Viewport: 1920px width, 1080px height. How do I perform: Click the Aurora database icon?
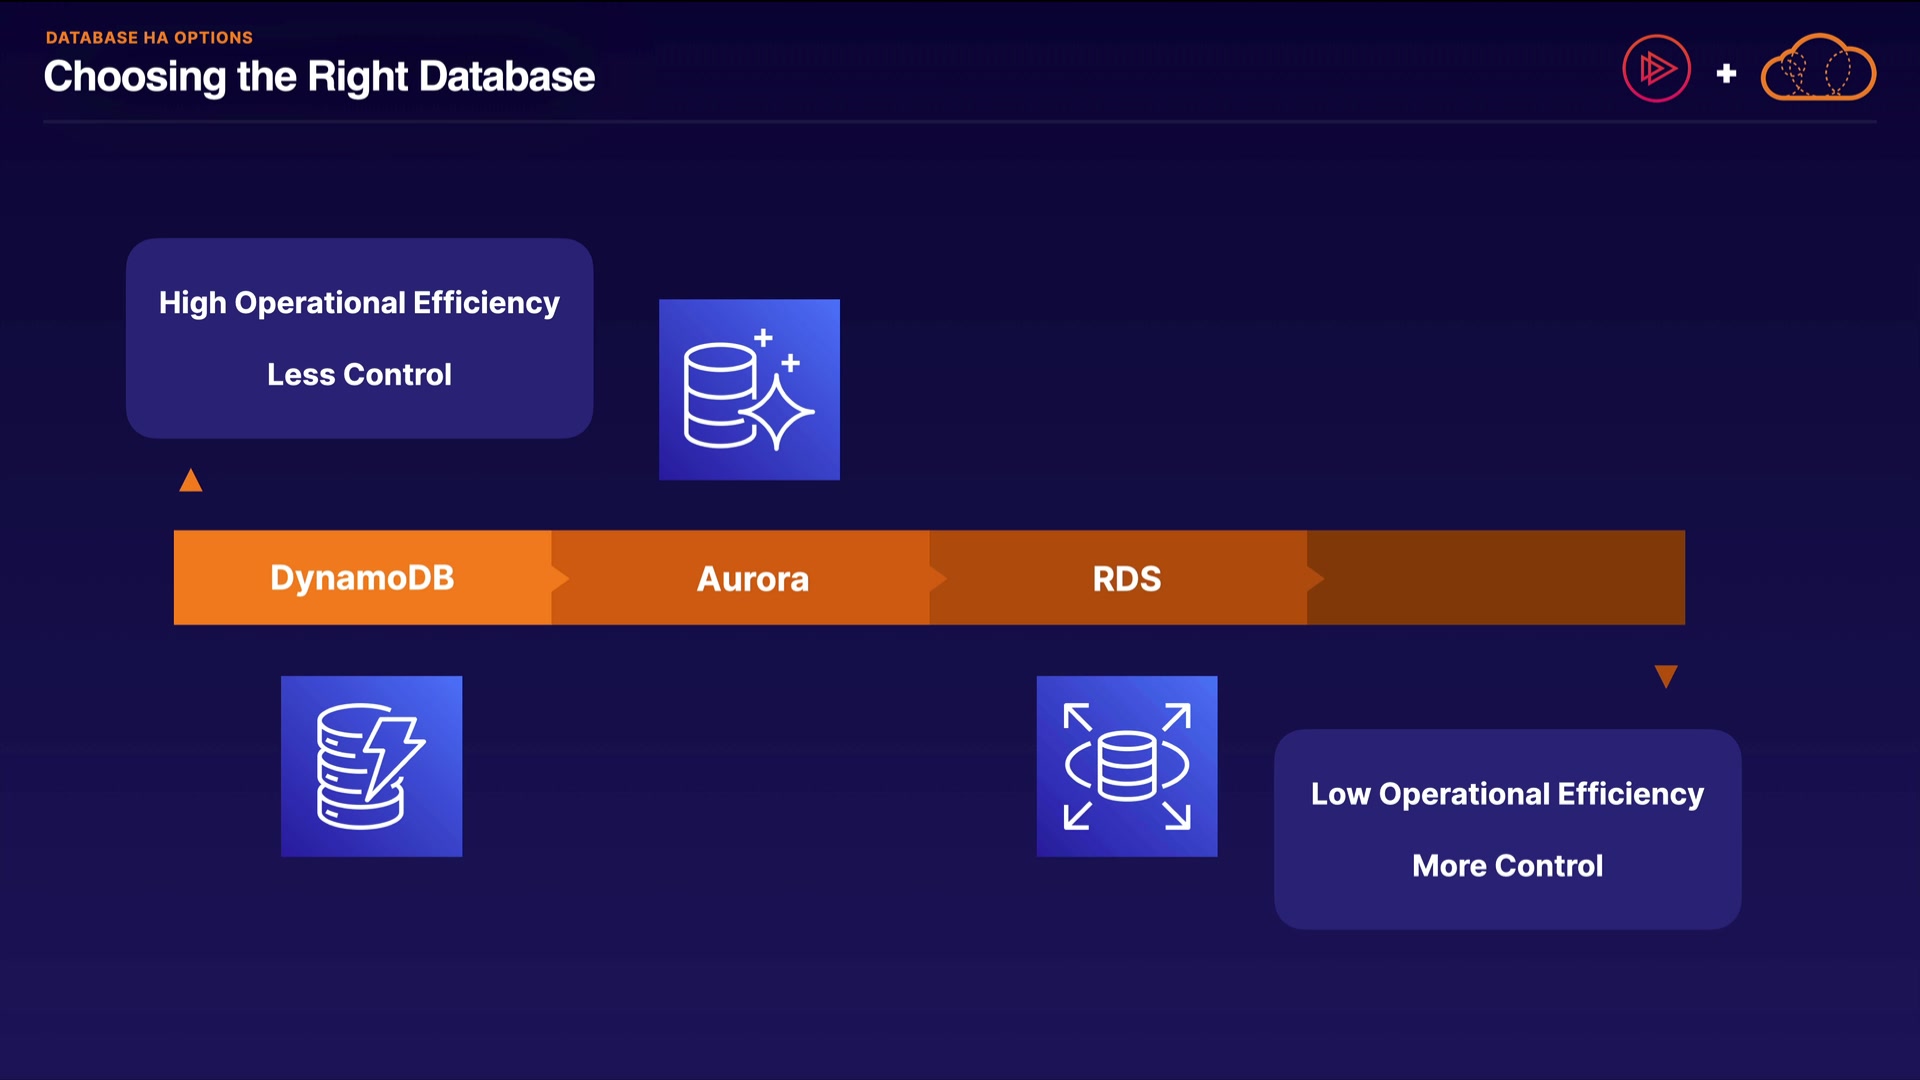tap(749, 390)
